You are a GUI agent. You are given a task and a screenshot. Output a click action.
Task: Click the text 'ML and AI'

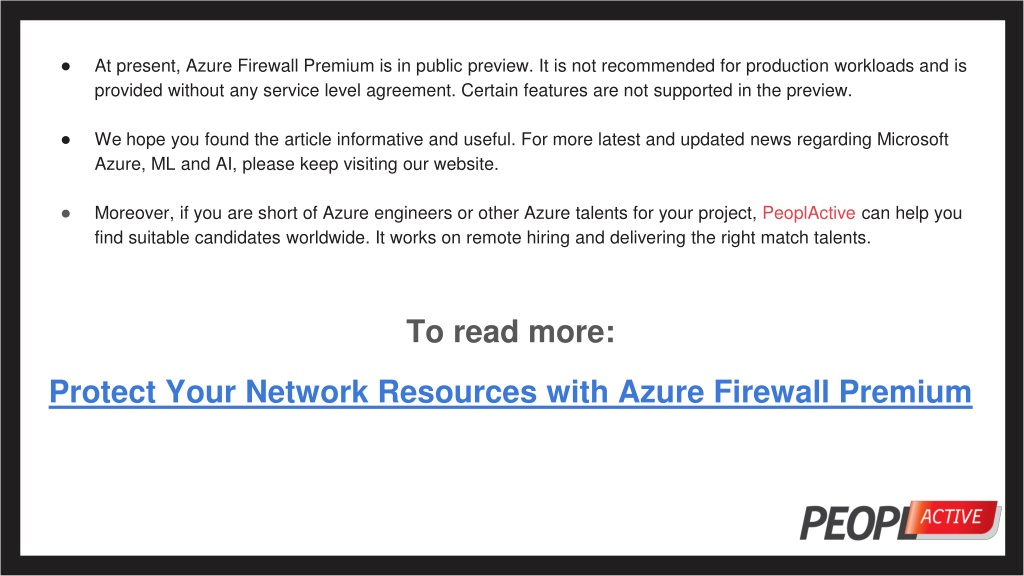(191, 164)
